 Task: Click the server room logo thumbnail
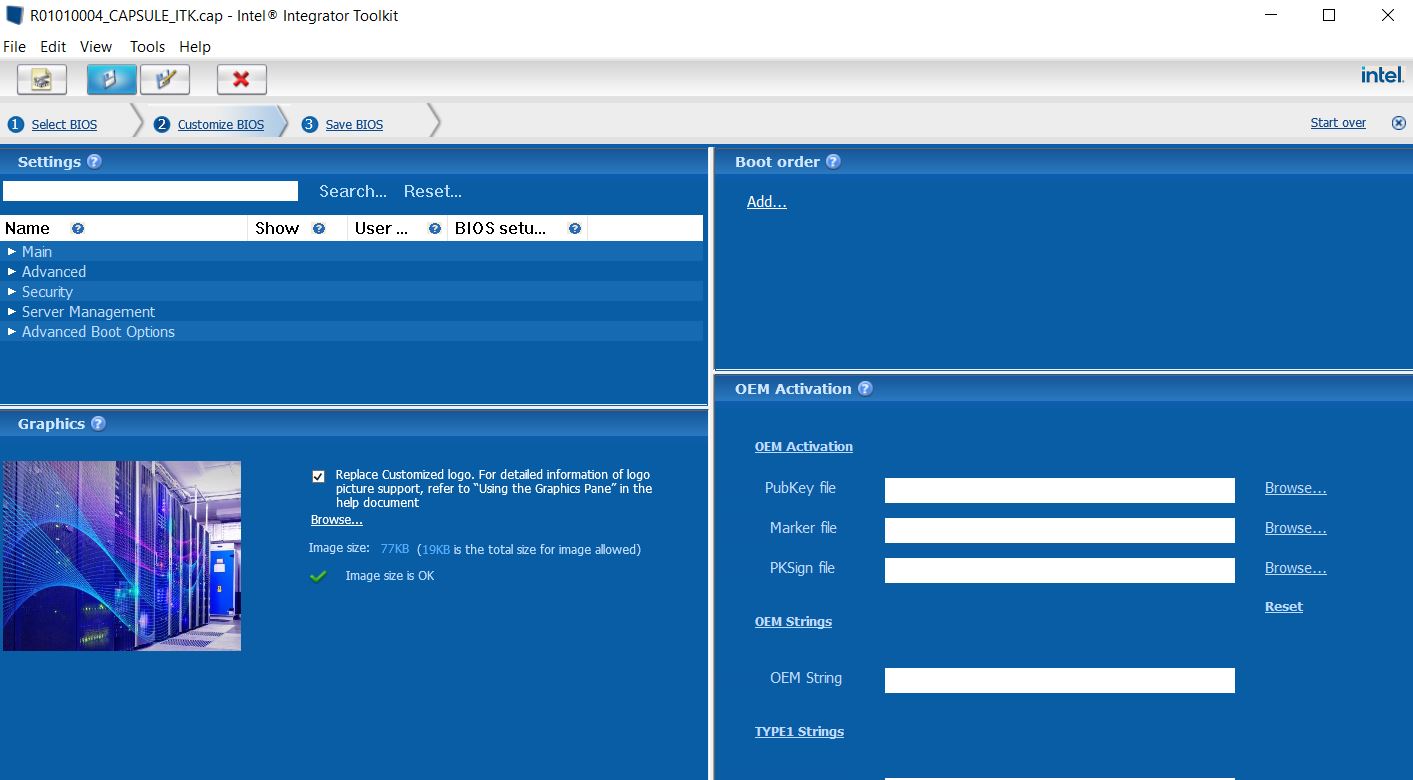point(122,556)
